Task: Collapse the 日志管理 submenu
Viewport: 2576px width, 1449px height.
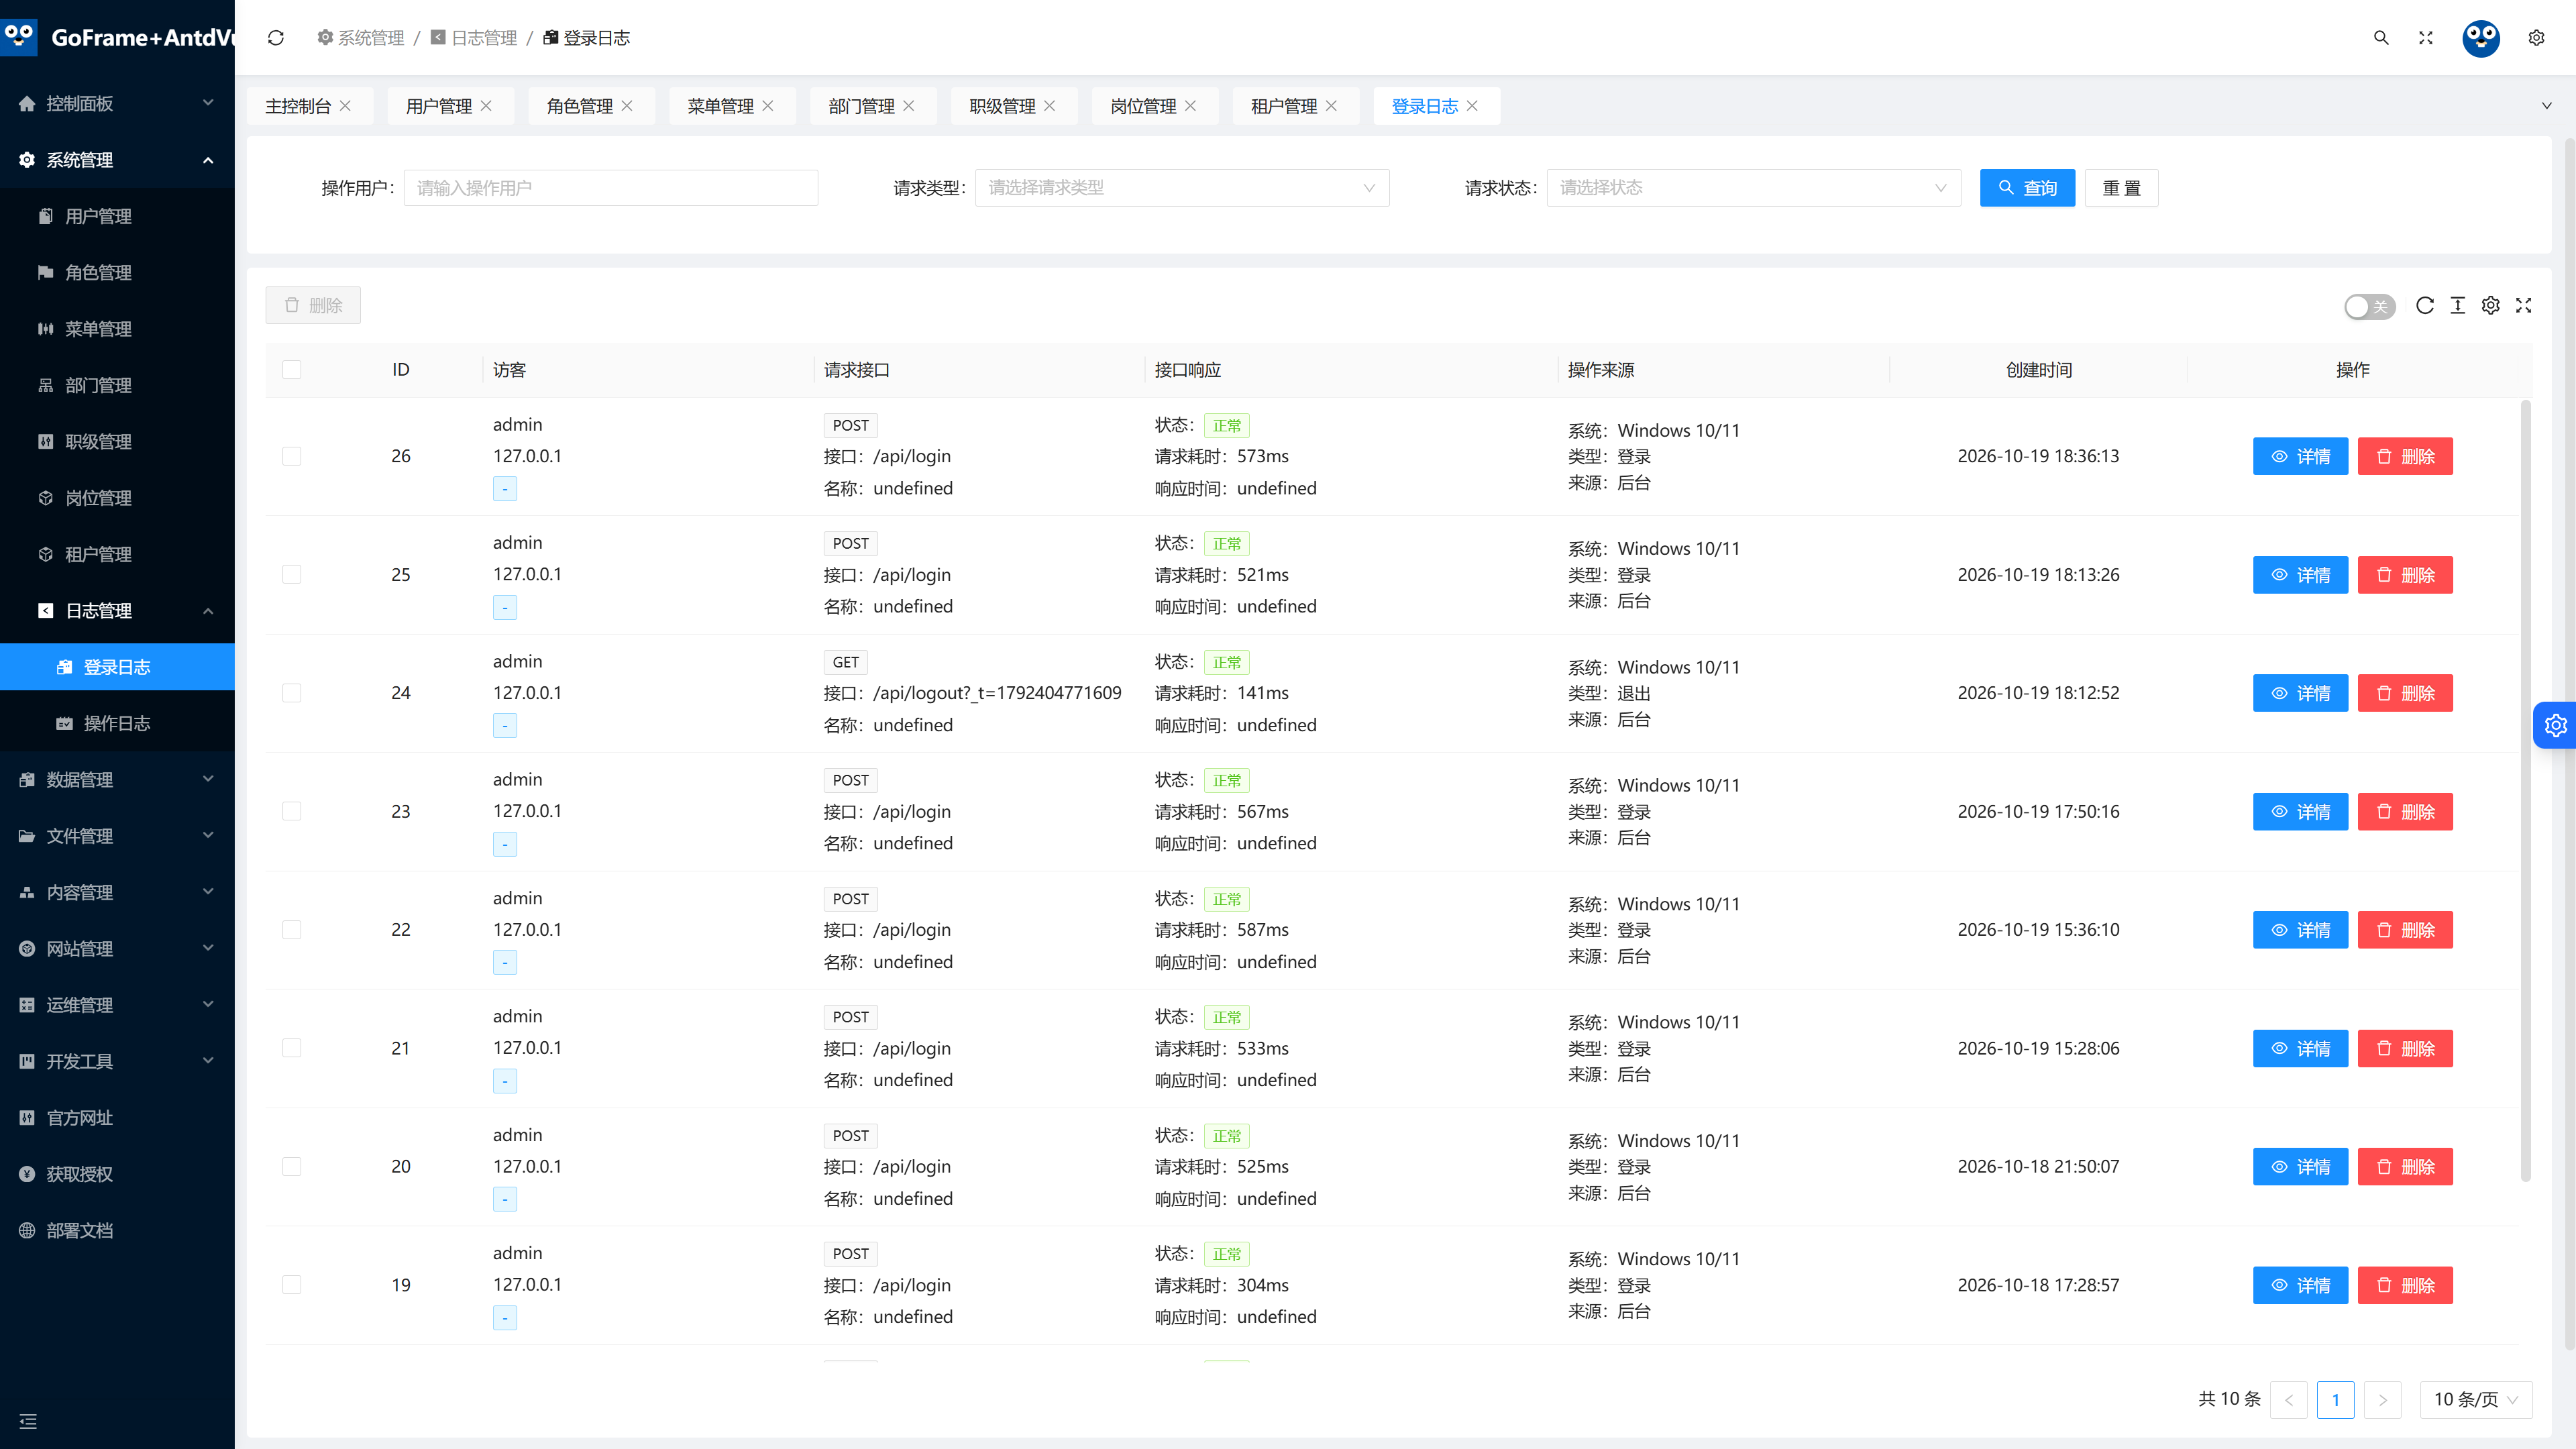Action: pyautogui.click(x=117, y=610)
